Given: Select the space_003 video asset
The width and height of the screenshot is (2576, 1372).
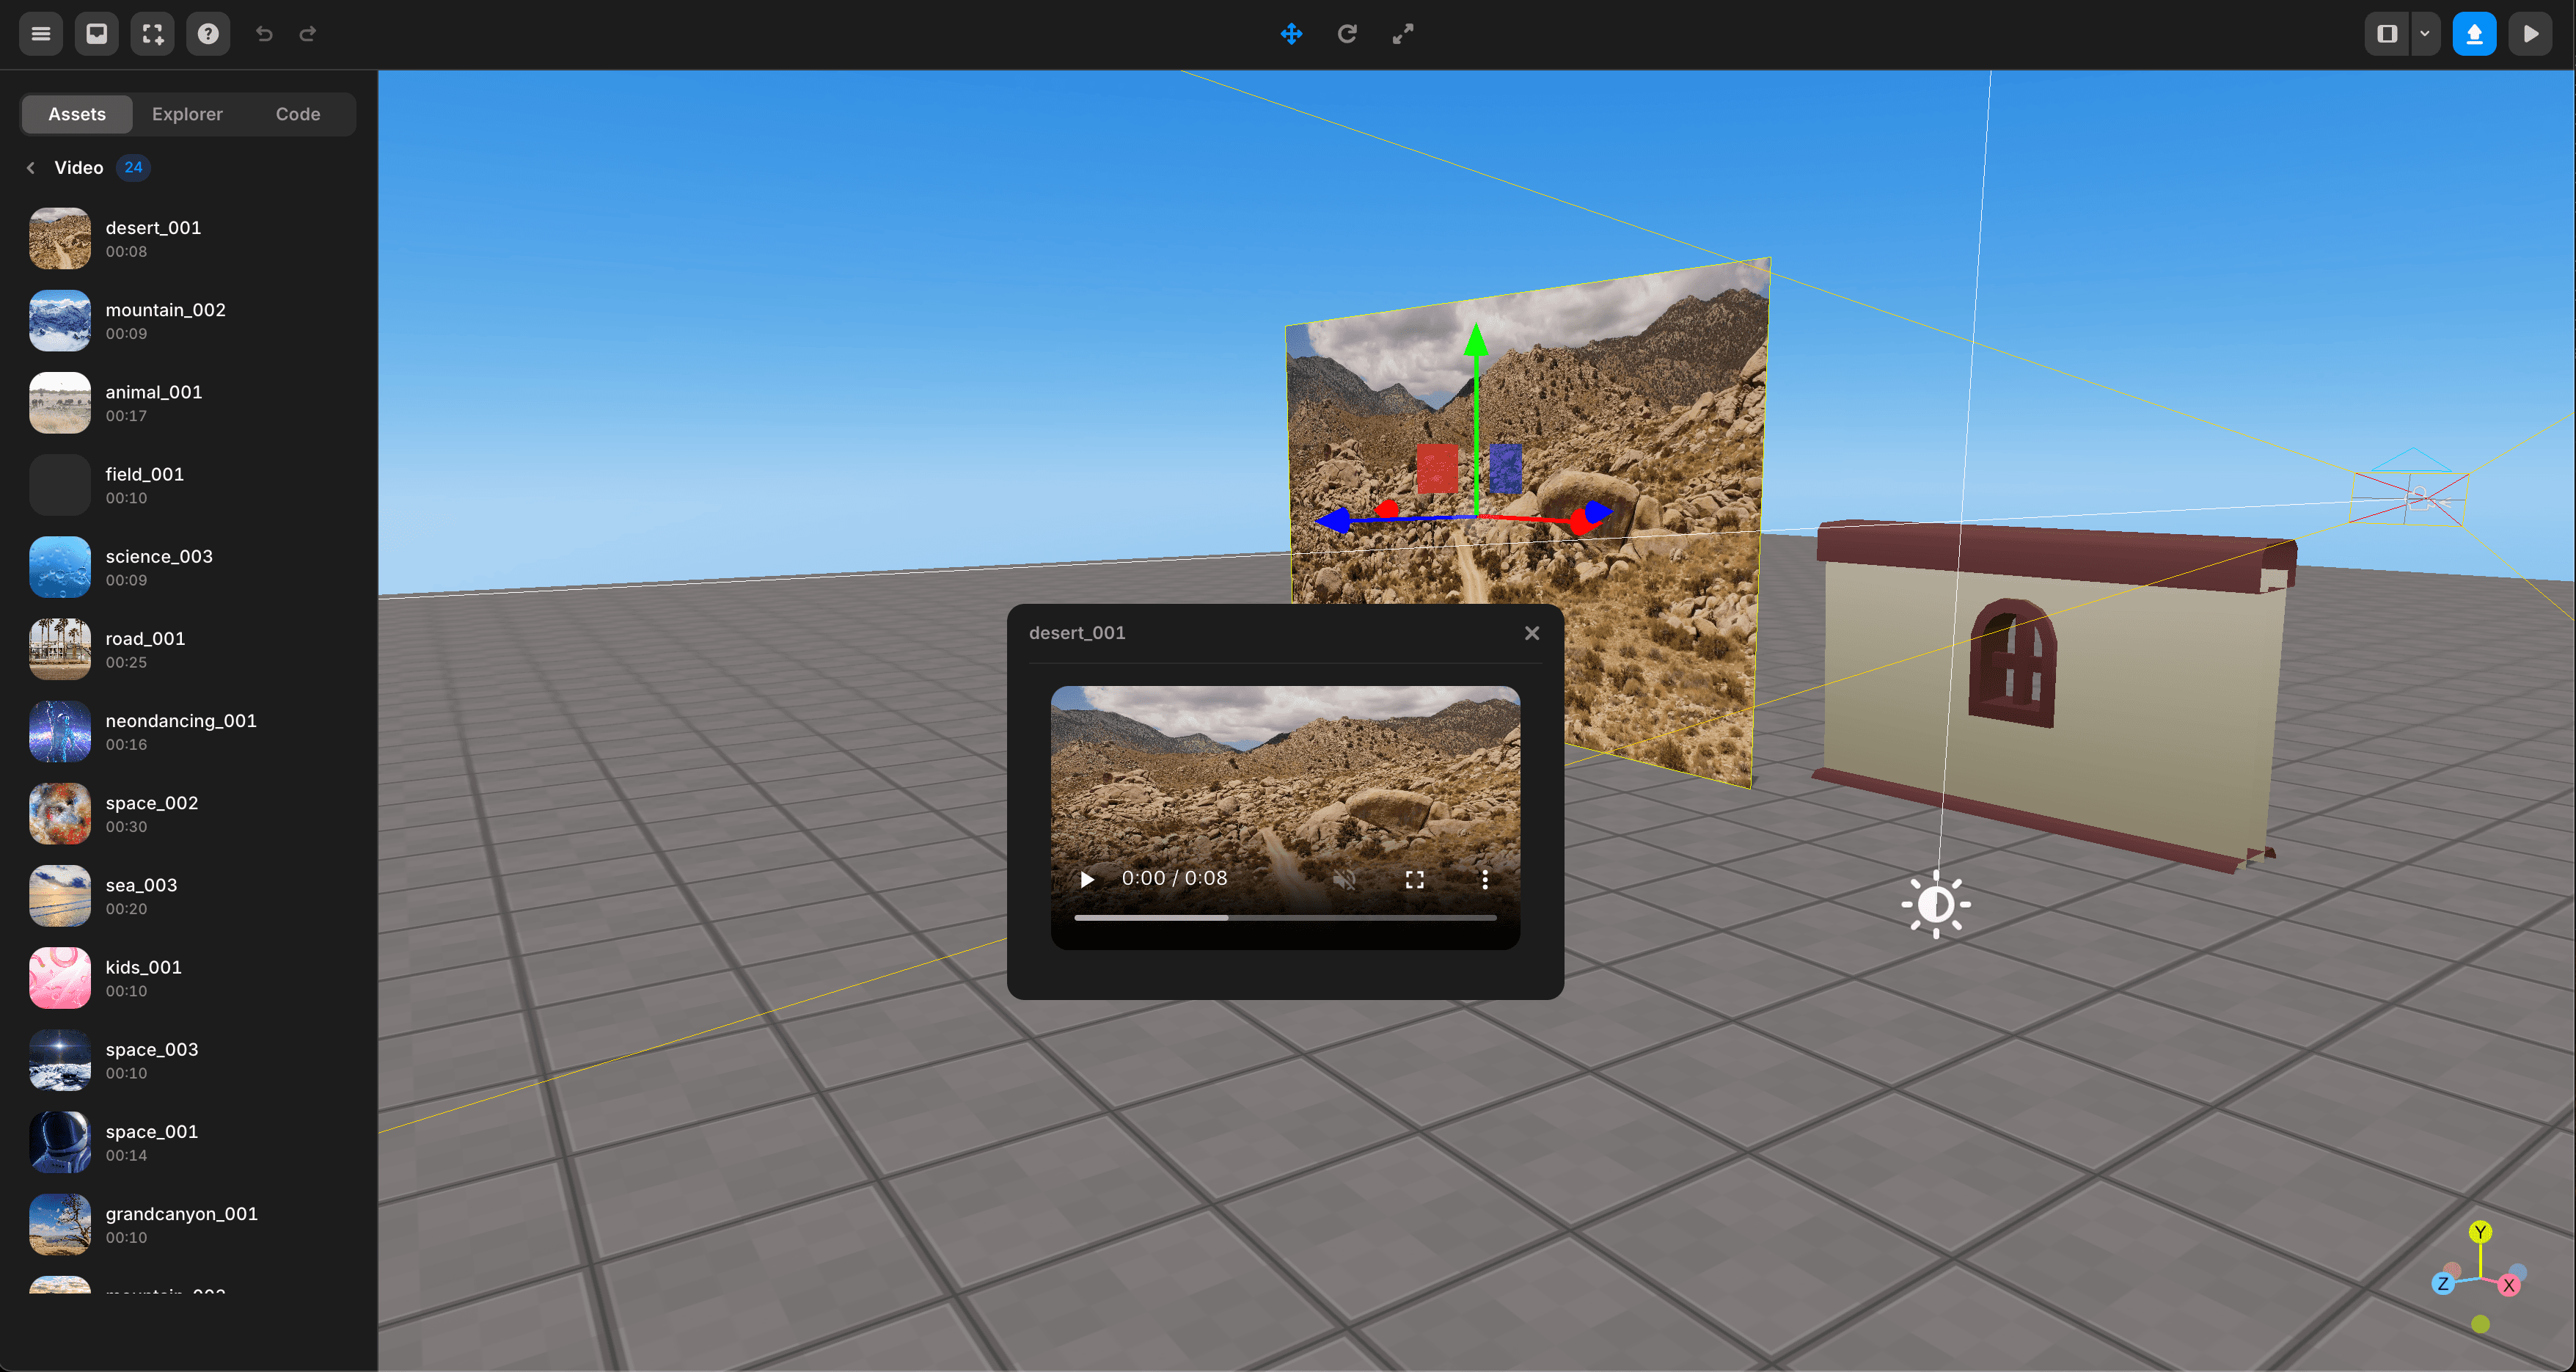Looking at the screenshot, I should click(x=188, y=1060).
